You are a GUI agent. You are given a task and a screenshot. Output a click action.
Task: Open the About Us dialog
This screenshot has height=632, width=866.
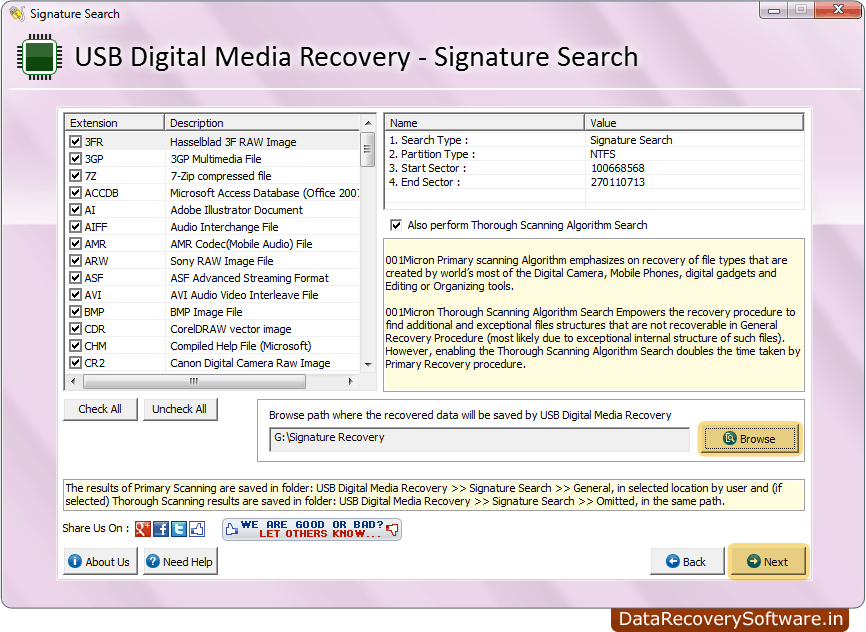pos(100,561)
